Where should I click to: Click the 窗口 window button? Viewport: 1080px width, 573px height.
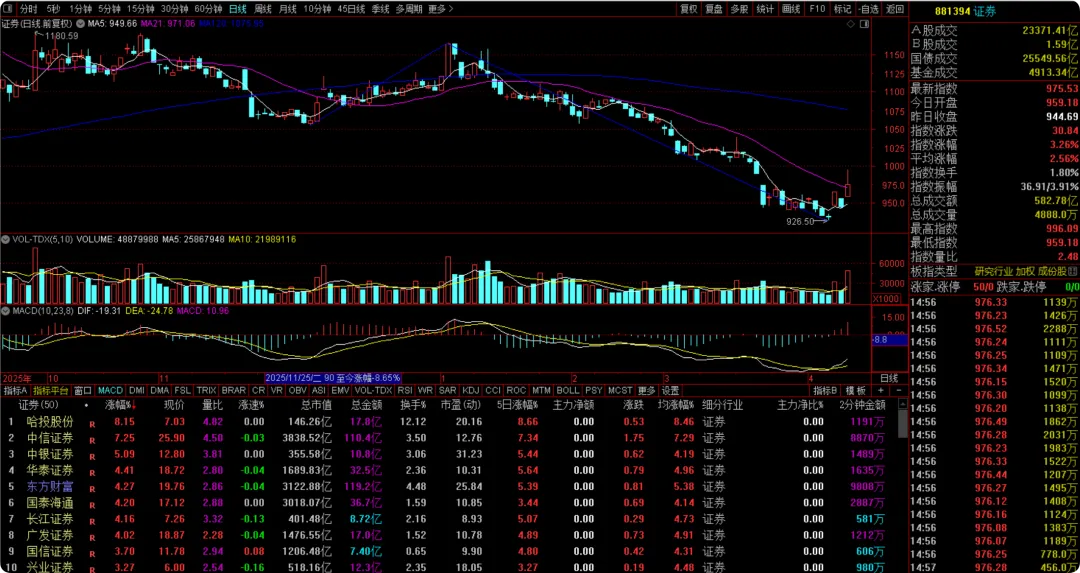tap(83, 390)
